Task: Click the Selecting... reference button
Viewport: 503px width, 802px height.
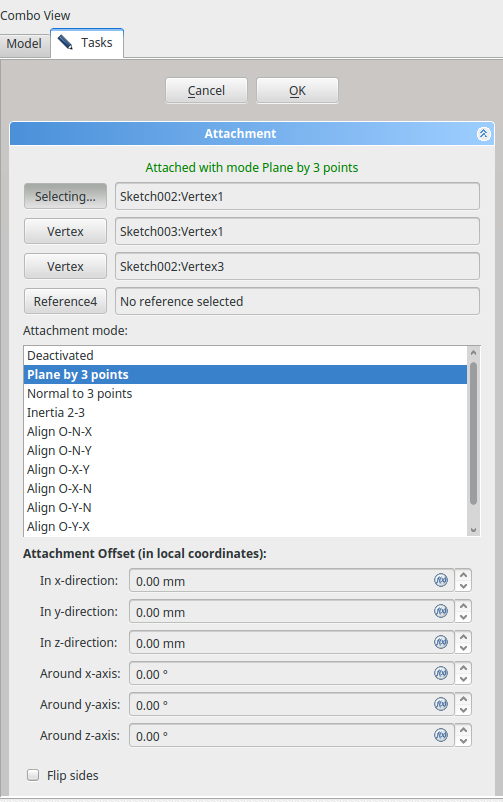Action: click(x=65, y=196)
